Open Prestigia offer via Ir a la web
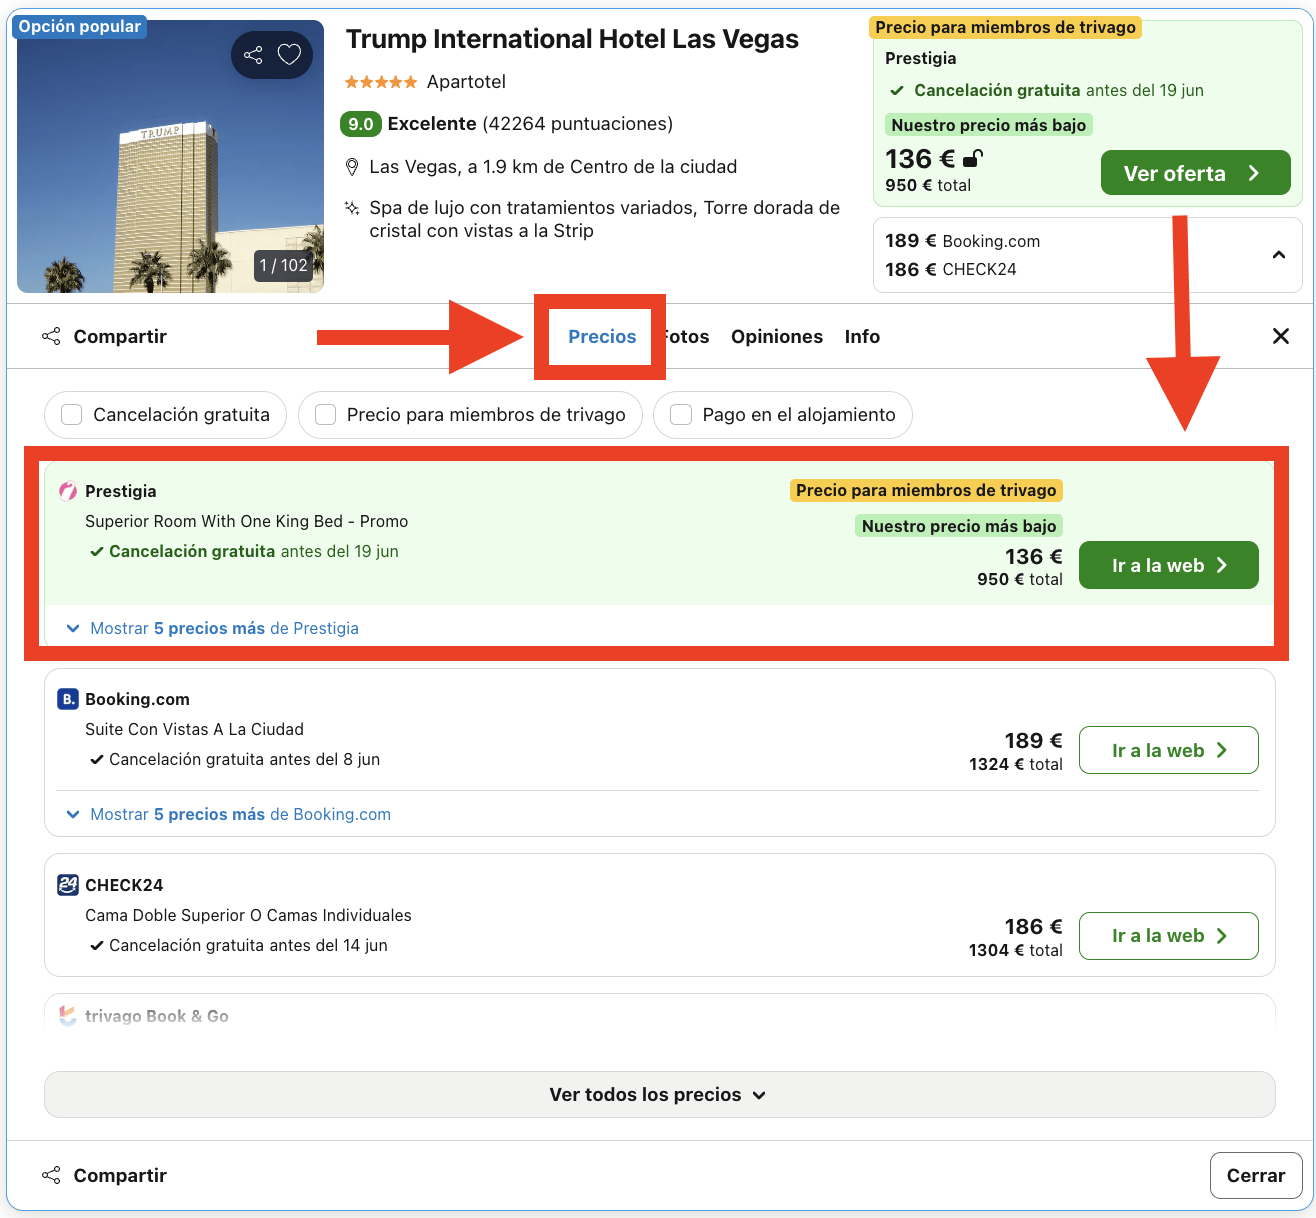 1168,565
